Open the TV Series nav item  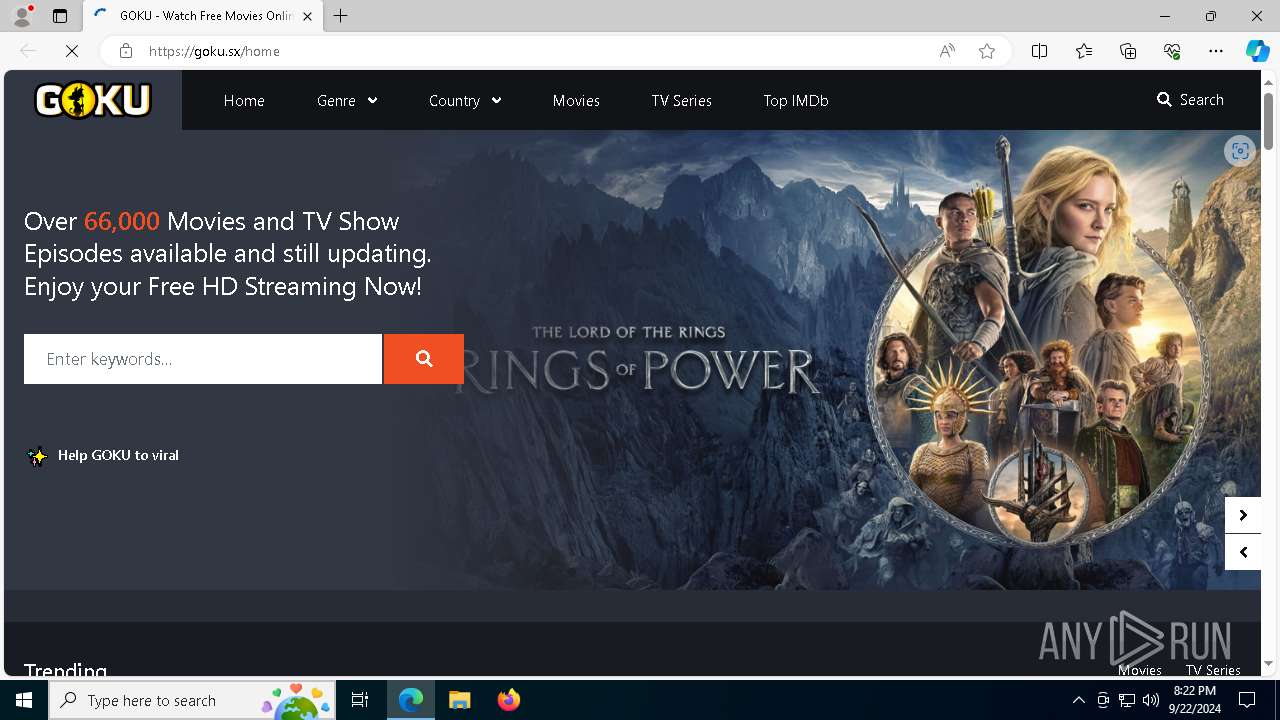click(x=681, y=100)
